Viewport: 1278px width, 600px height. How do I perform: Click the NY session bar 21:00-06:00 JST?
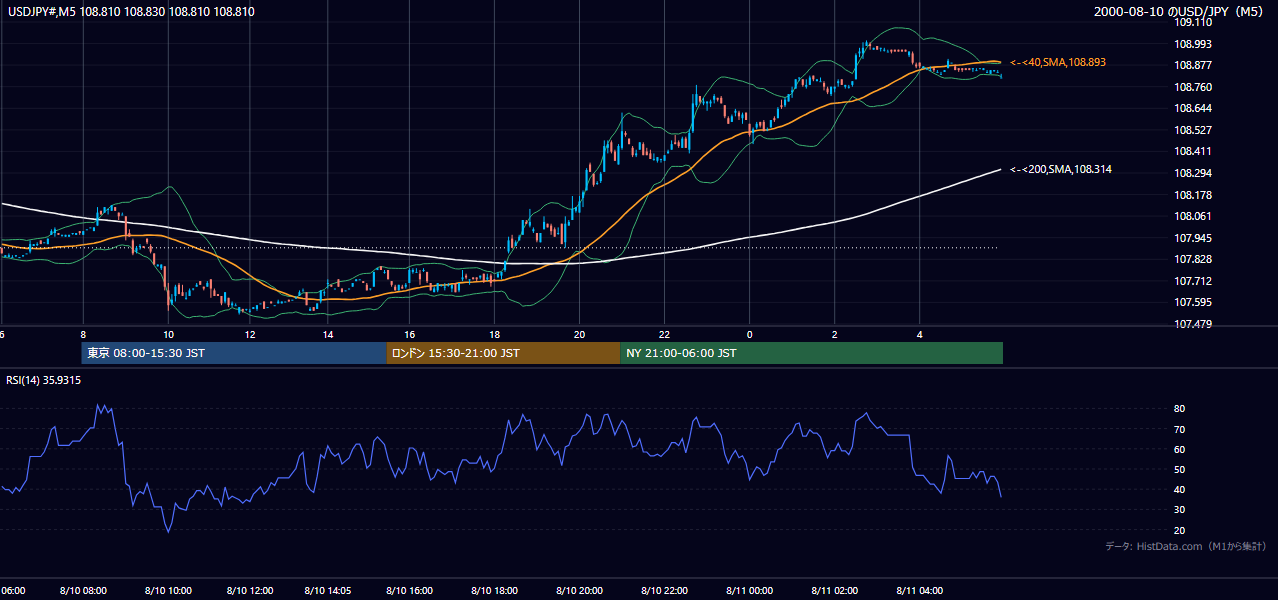coord(811,353)
